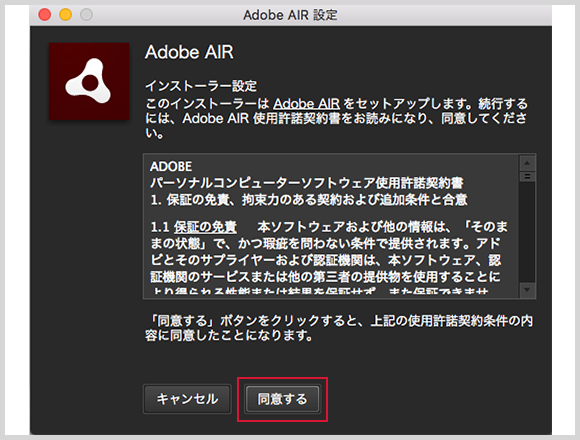Click the large Adobe AIR heading

click(x=189, y=52)
